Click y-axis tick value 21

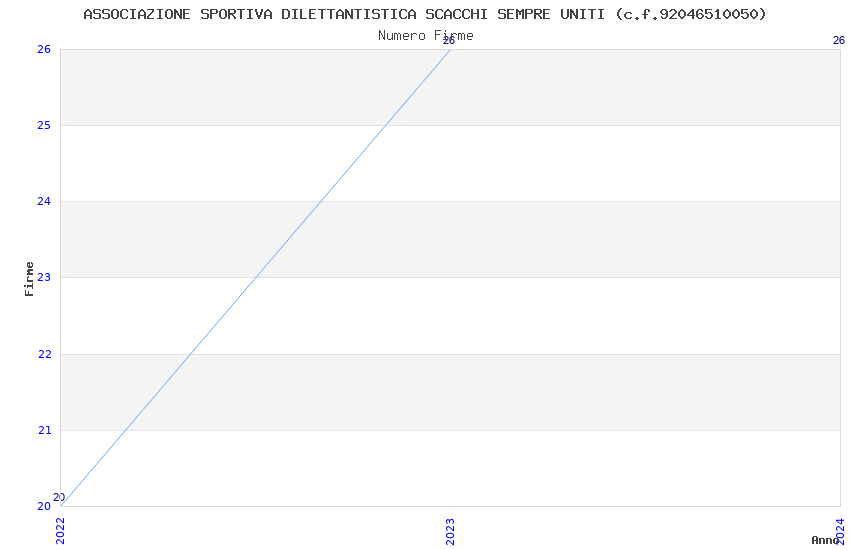(x=44, y=430)
